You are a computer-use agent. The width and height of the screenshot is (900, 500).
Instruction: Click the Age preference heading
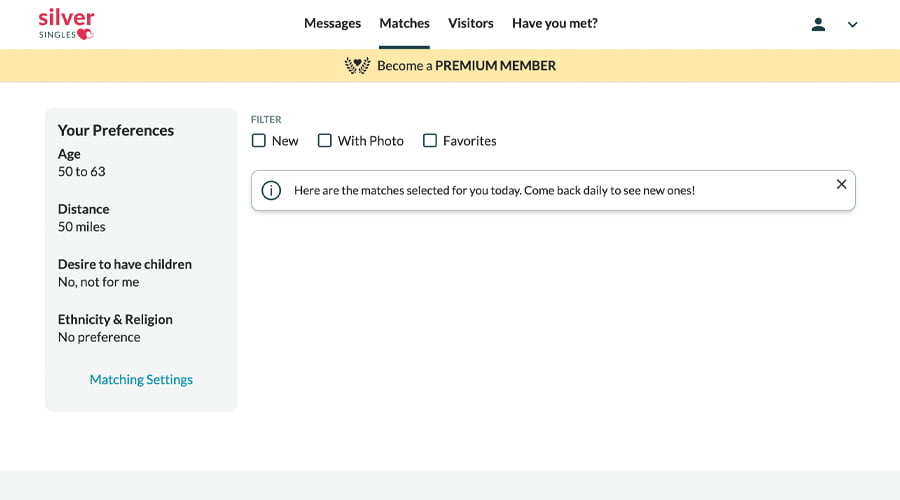(x=69, y=154)
